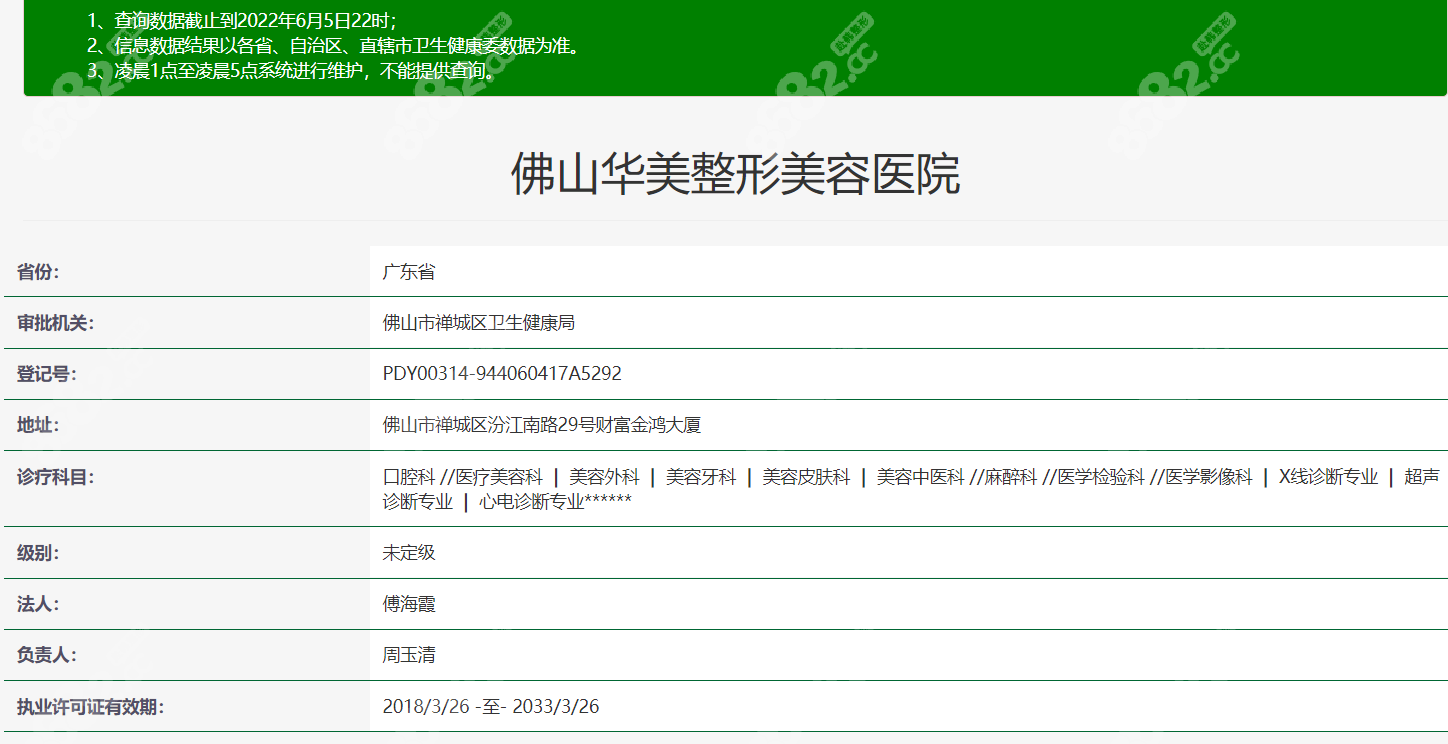Click the person in charge 周玉清

tap(409, 656)
